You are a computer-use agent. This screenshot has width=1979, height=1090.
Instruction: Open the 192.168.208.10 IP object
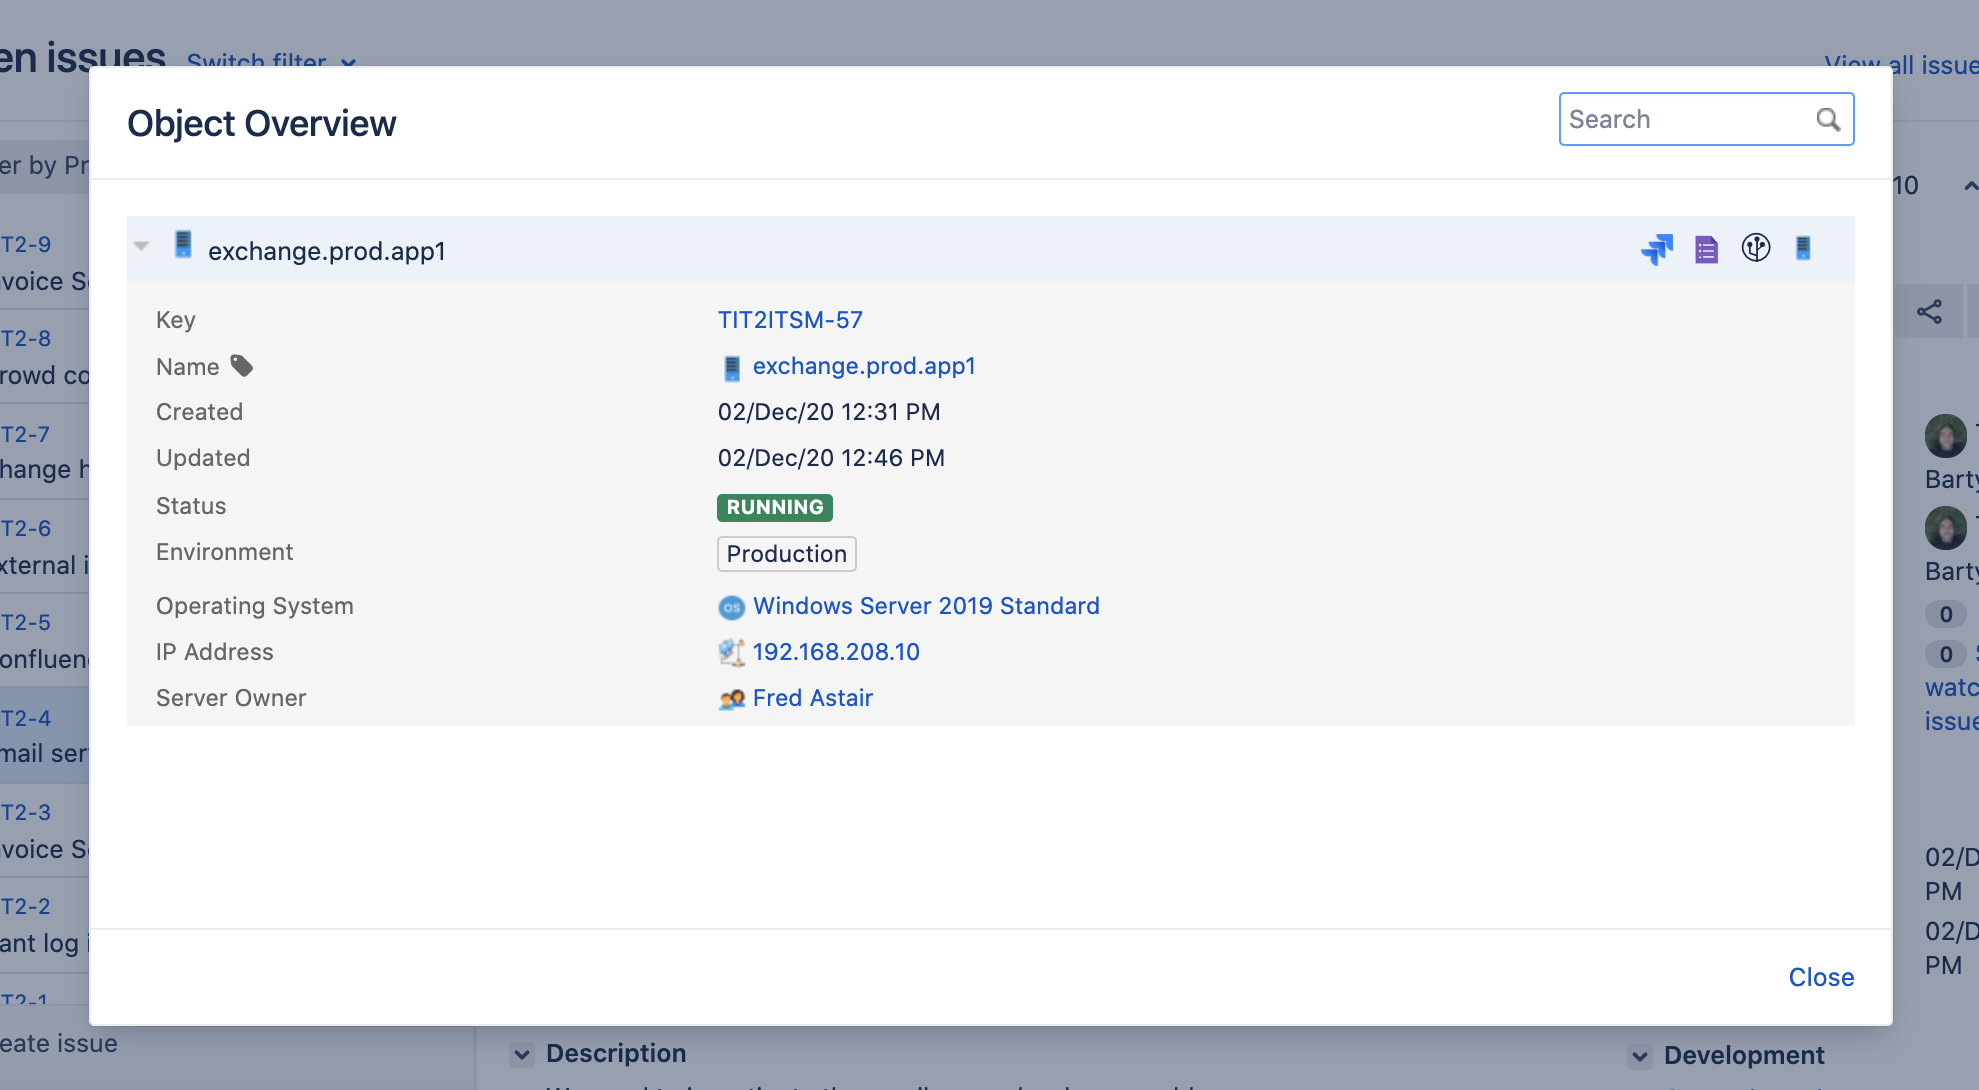pyautogui.click(x=835, y=652)
